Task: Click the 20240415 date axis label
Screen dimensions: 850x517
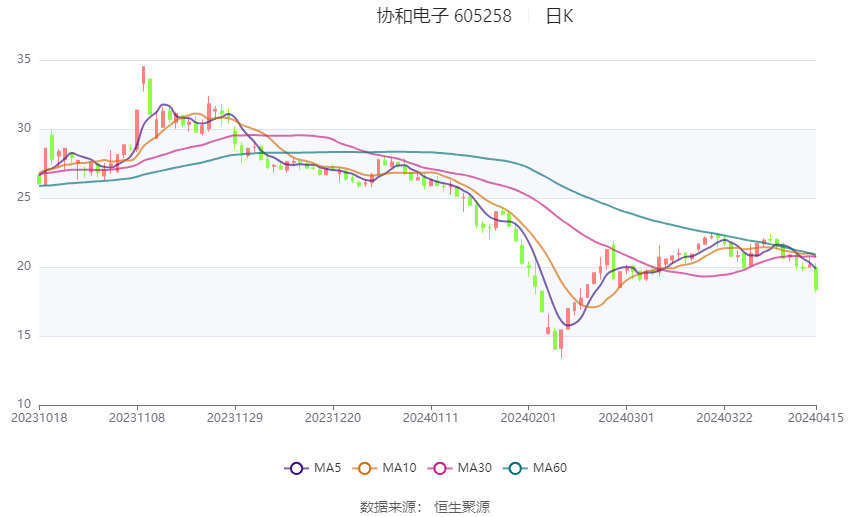Action: [x=816, y=418]
